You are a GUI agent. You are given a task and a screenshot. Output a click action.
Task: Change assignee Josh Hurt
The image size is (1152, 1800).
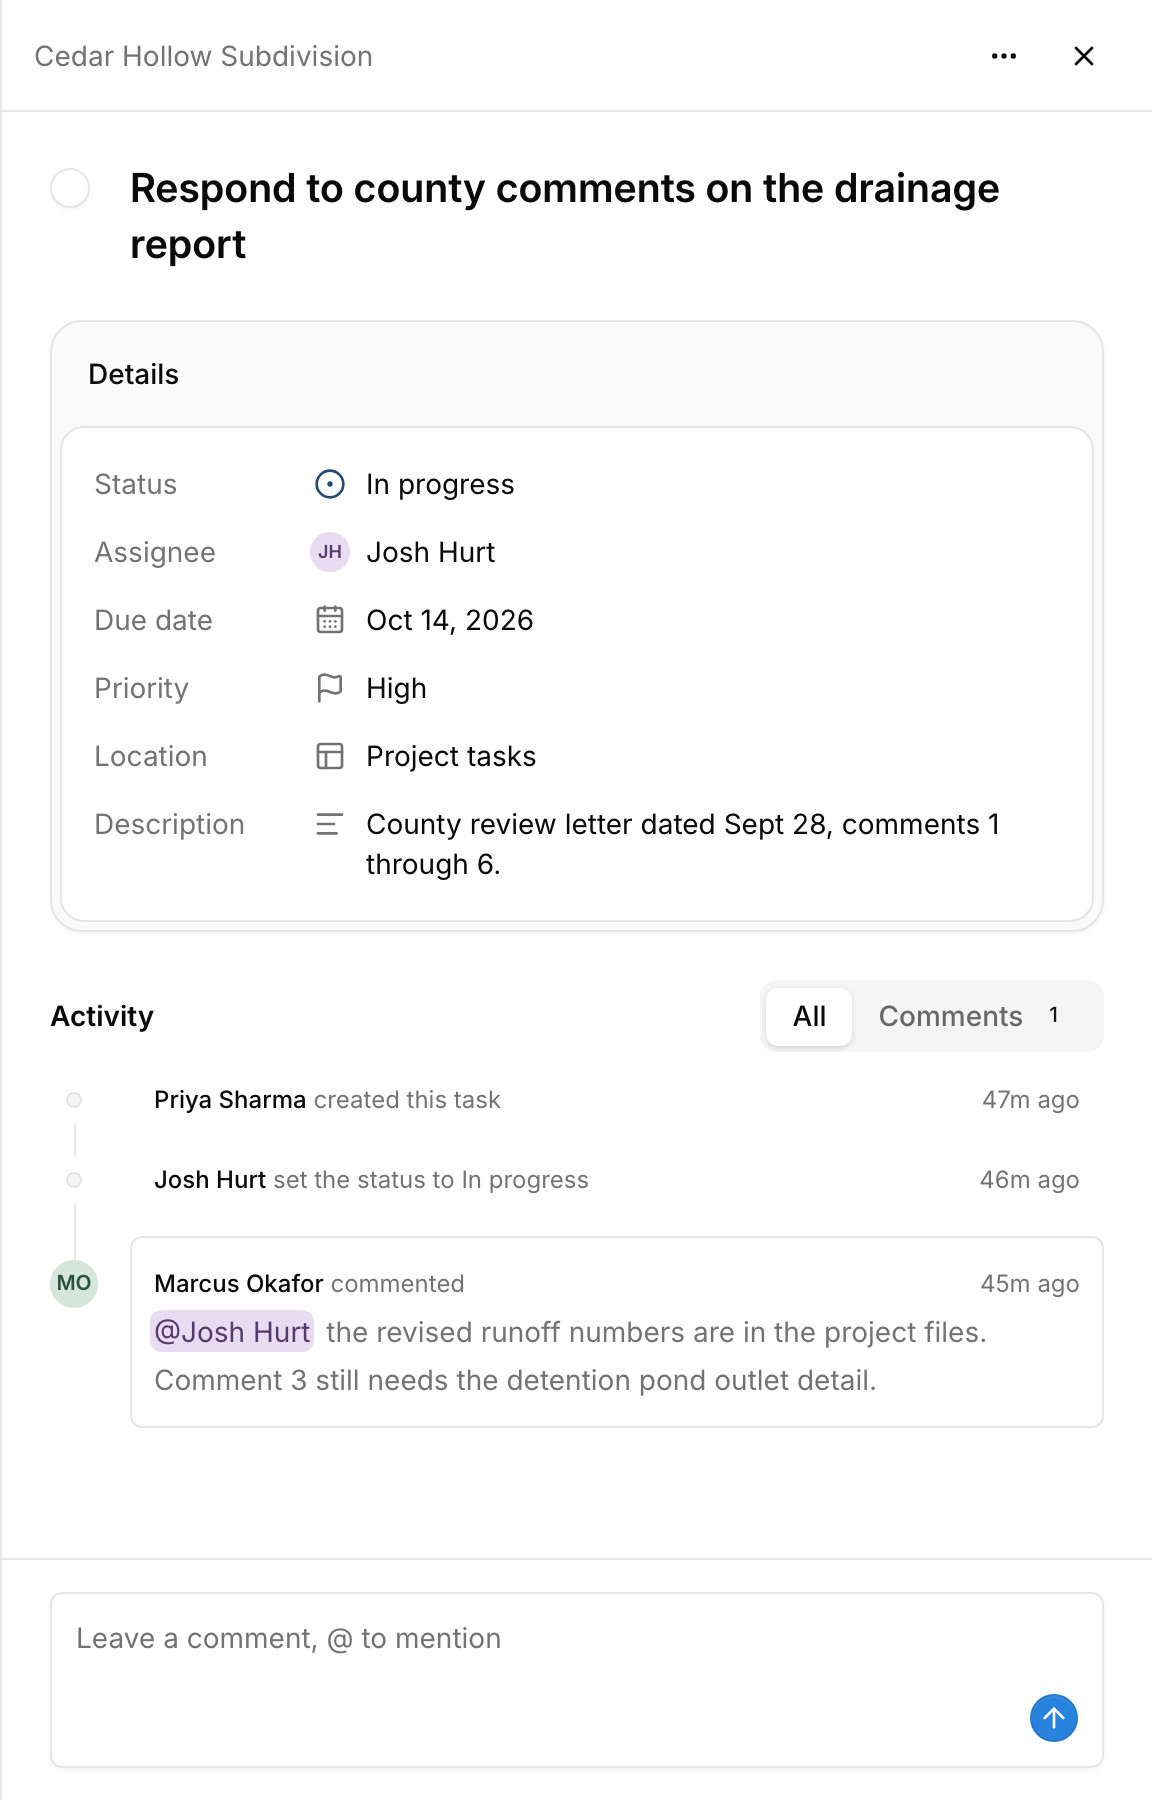tap(431, 552)
